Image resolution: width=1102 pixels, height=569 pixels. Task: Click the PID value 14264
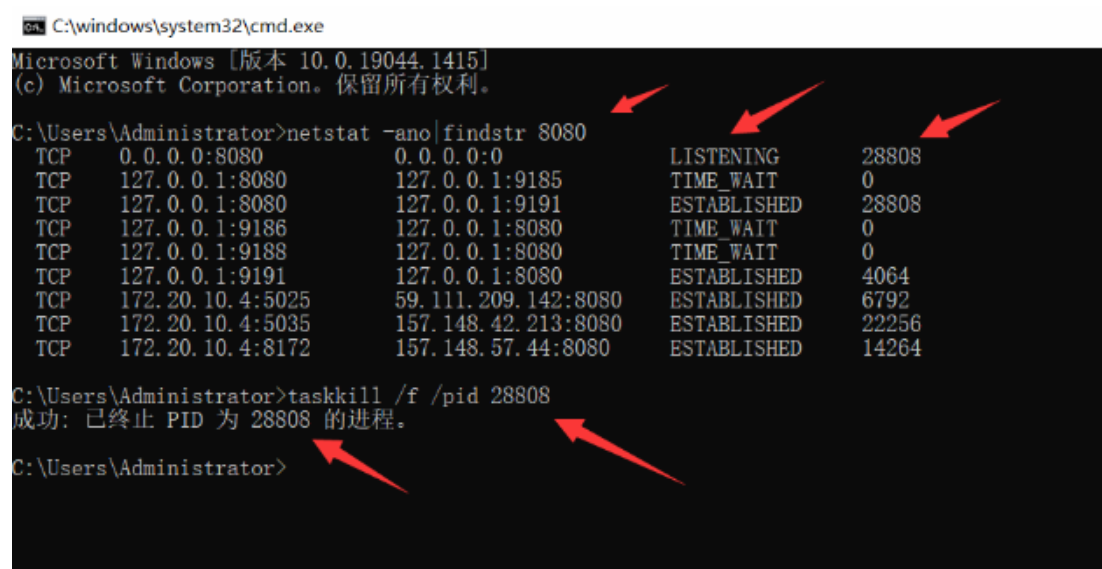[891, 349]
